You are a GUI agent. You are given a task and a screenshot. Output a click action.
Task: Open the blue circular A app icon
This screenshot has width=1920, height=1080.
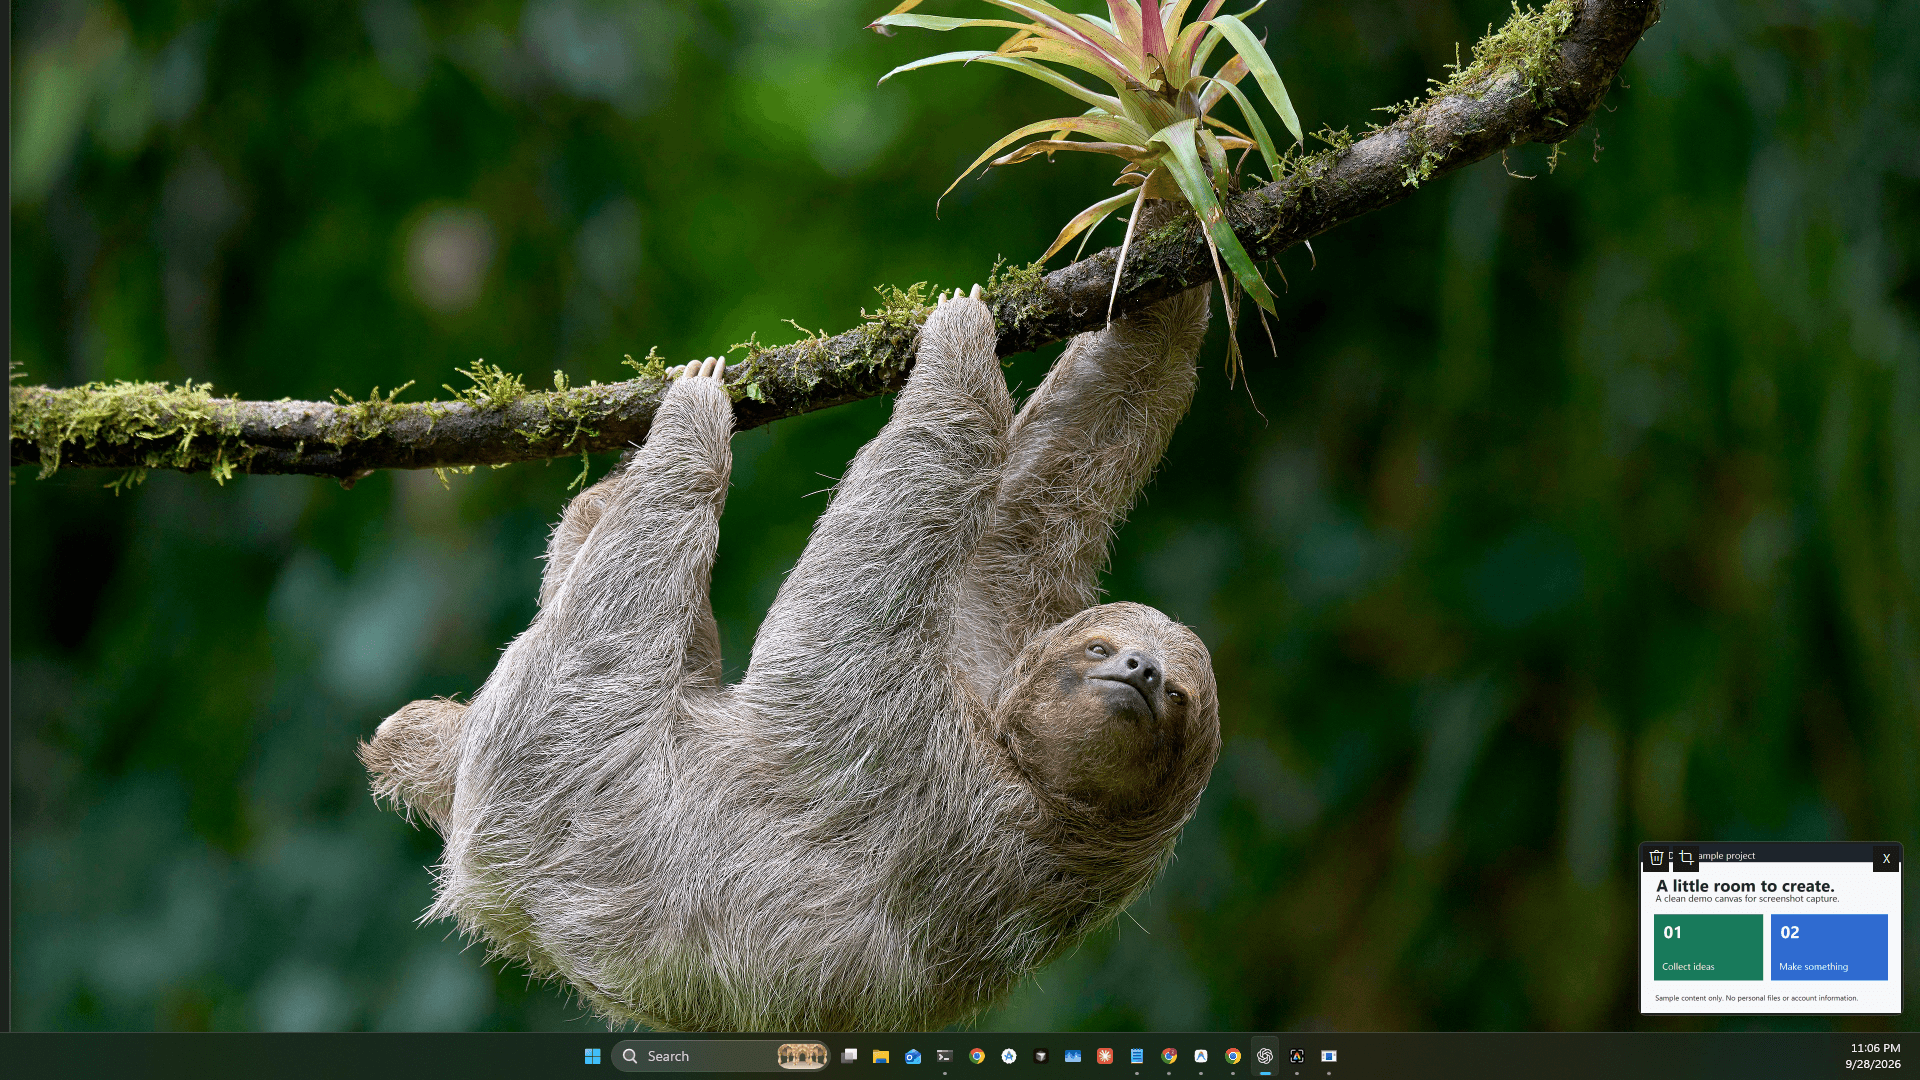point(1009,1056)
